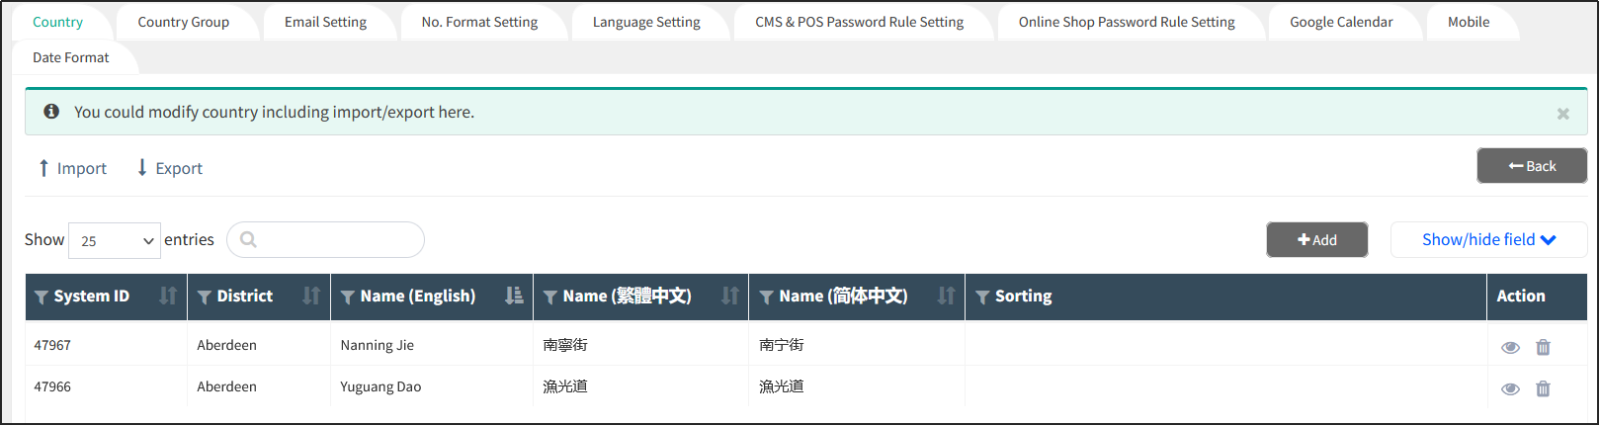Image resolution: width=1600 pixels, height=426 pixels.
Task: Dismiss the info banner with the X
Action: [1563, 114]
